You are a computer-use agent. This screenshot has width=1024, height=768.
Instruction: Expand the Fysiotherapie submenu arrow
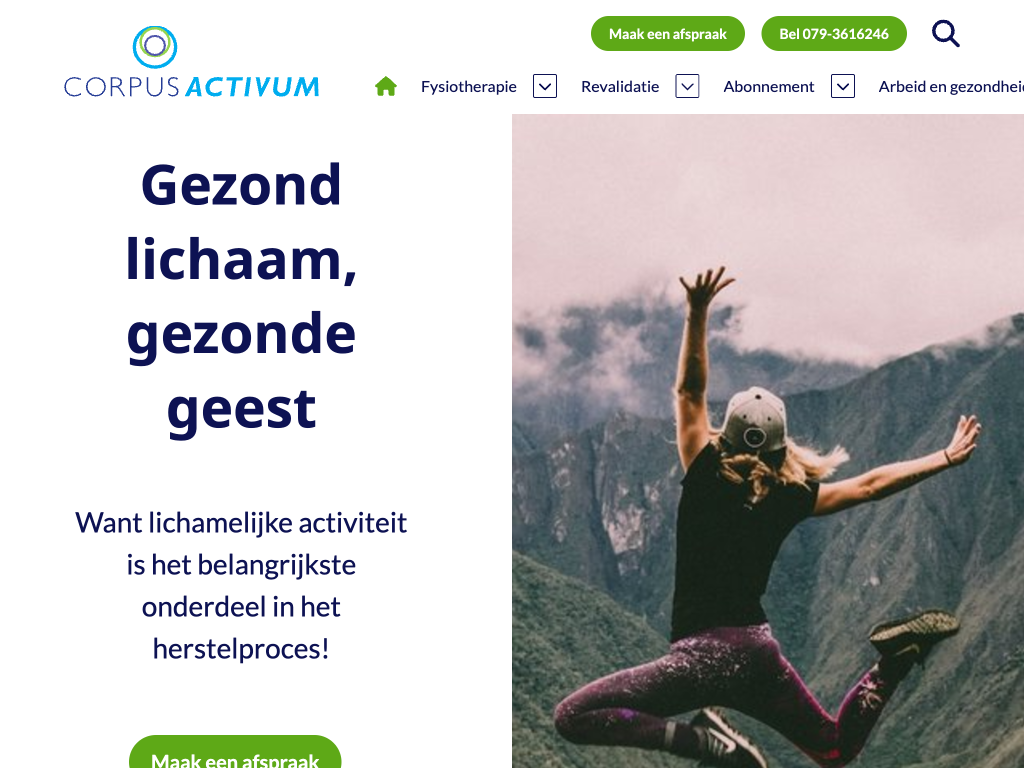[545, 86]
